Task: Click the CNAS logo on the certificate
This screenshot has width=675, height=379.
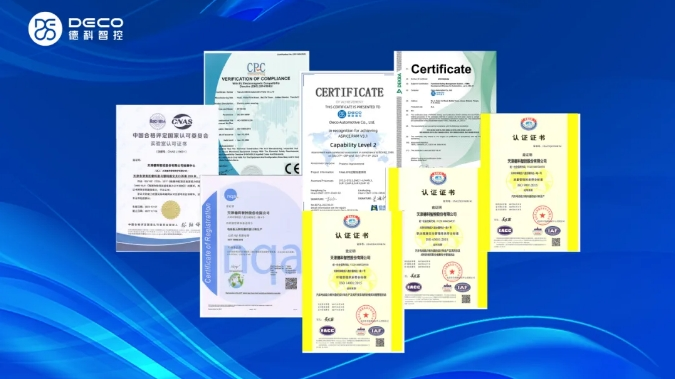Action: click(182, 121)
